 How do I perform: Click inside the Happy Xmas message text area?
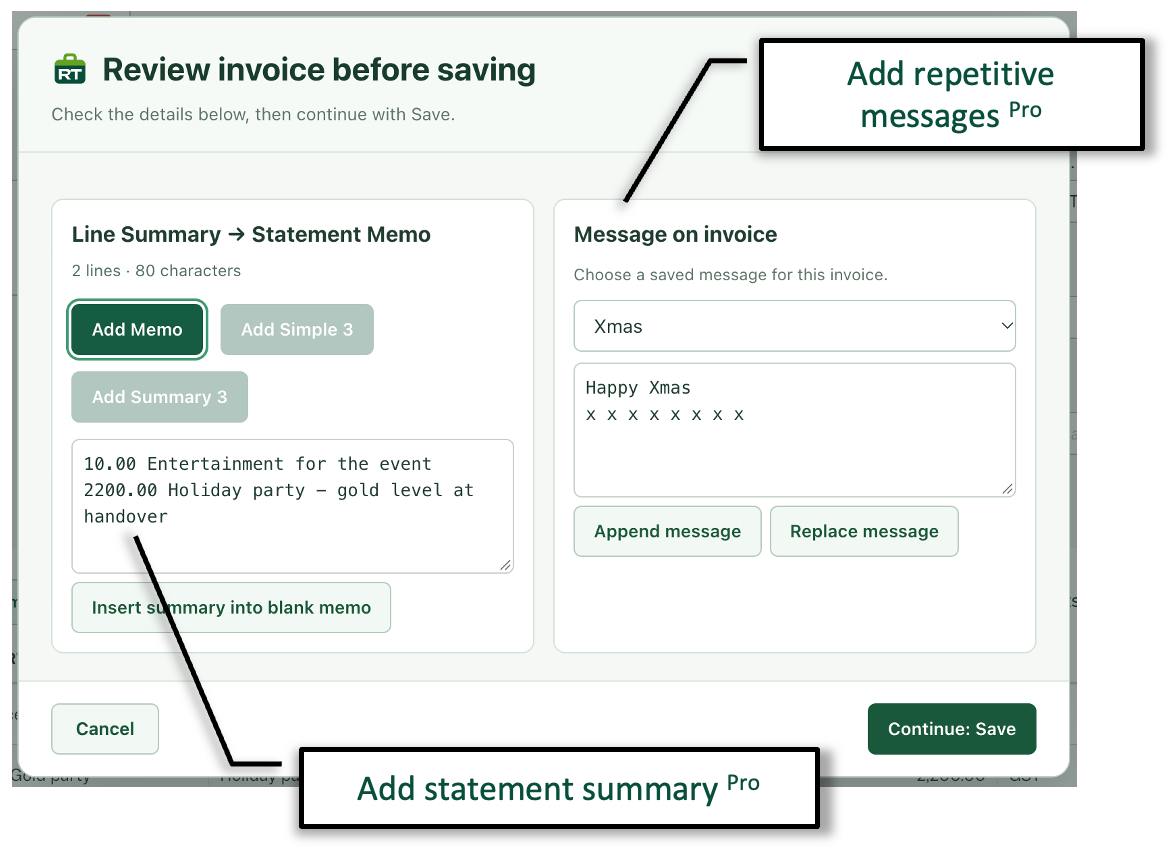(795, 430)
